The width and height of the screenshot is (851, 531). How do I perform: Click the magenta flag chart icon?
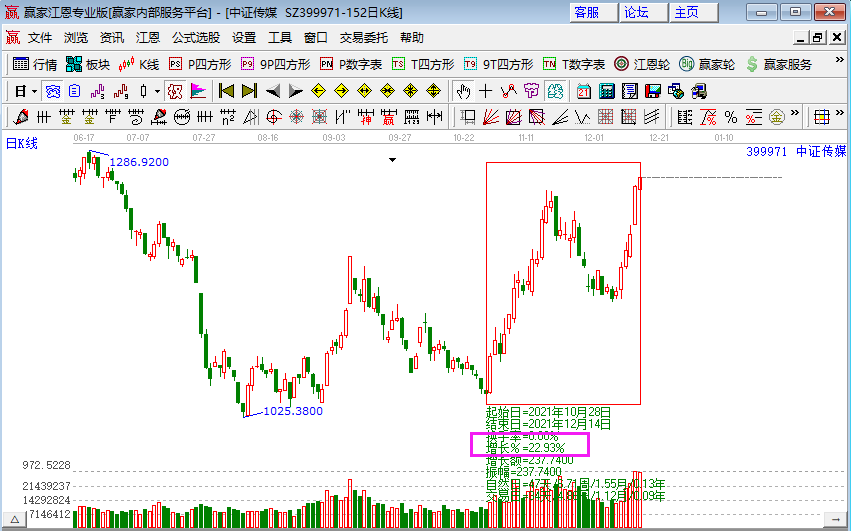click(198, 91)
